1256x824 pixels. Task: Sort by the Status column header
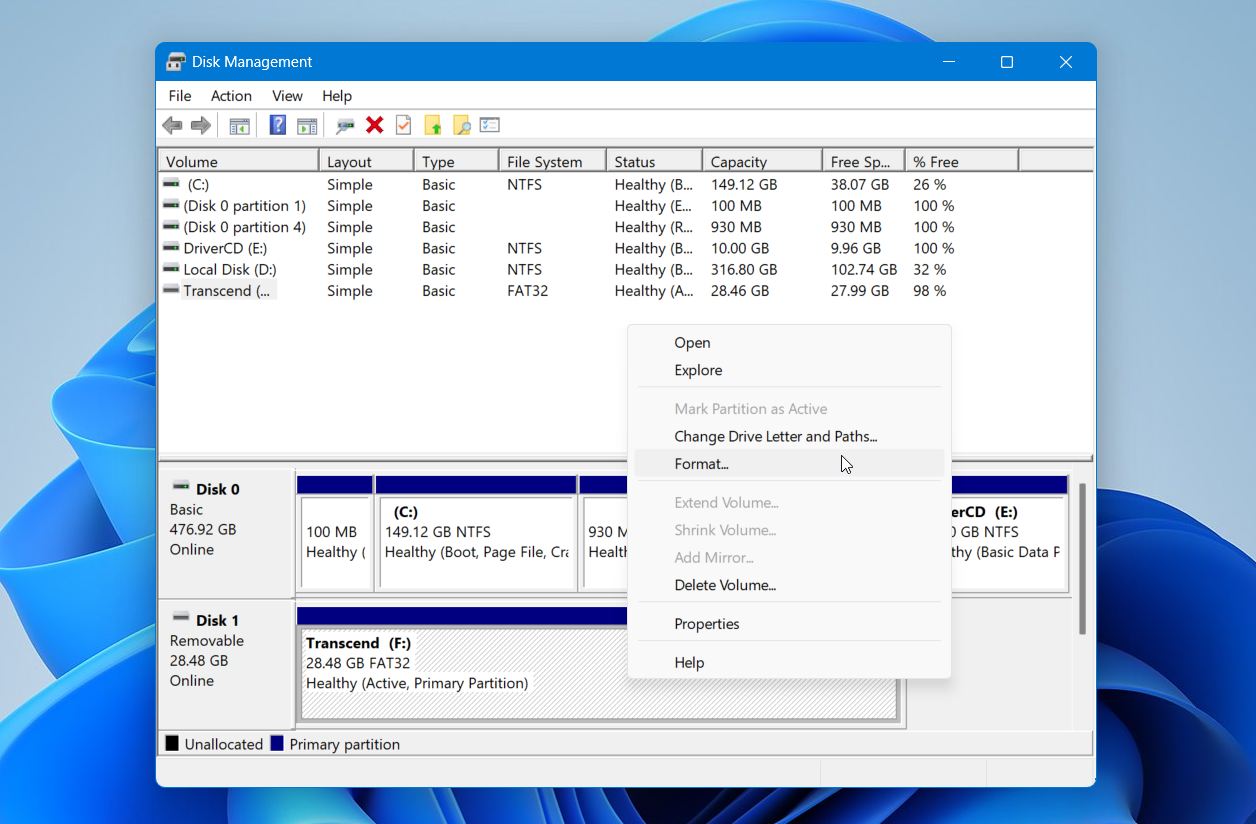coord(654,161)
